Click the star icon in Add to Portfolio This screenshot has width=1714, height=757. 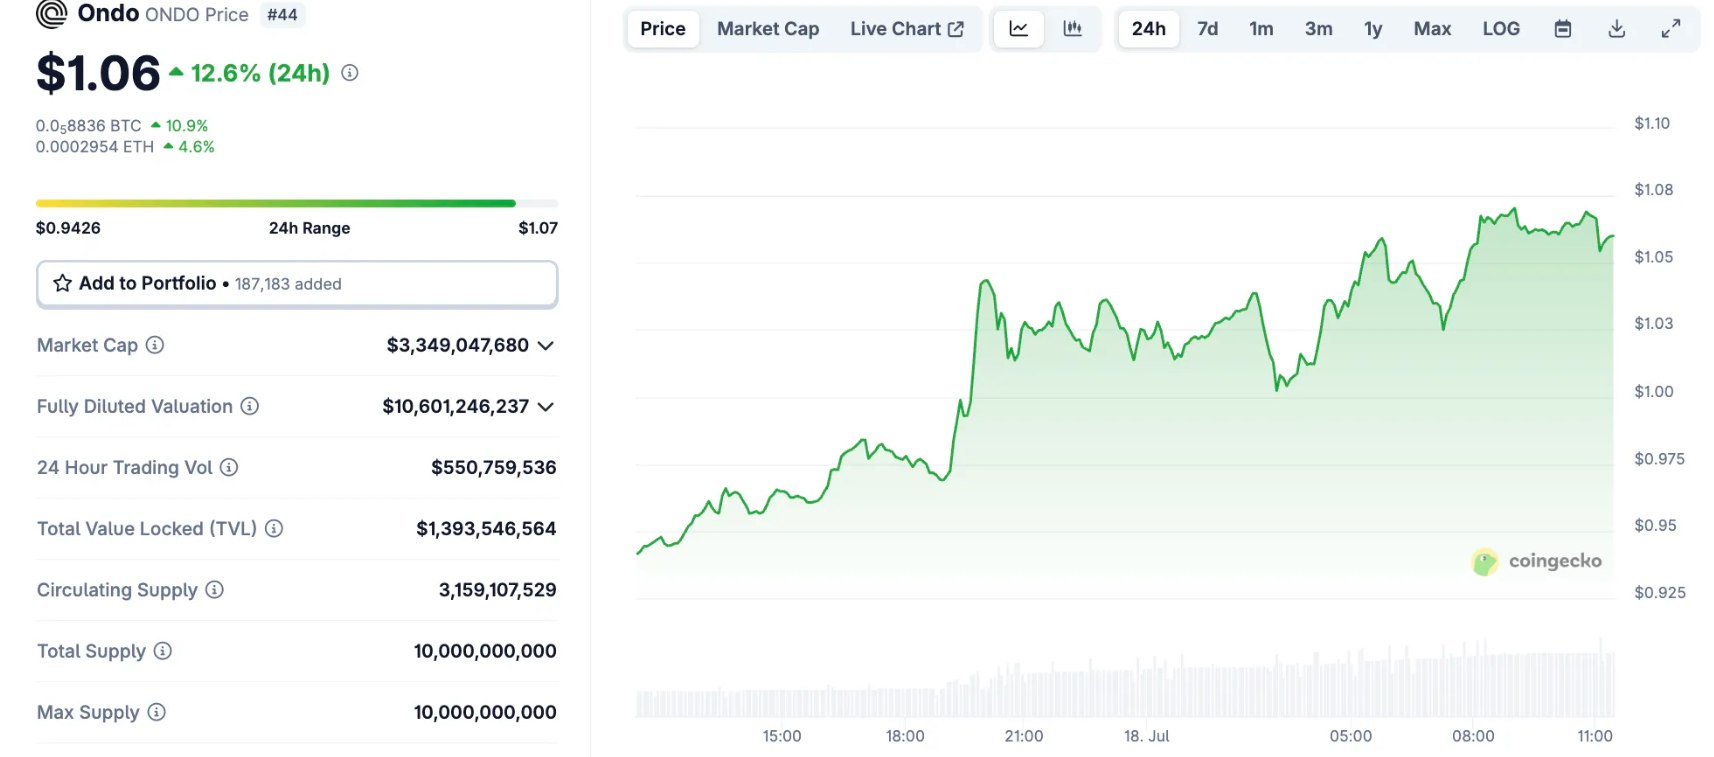point(62,283)
